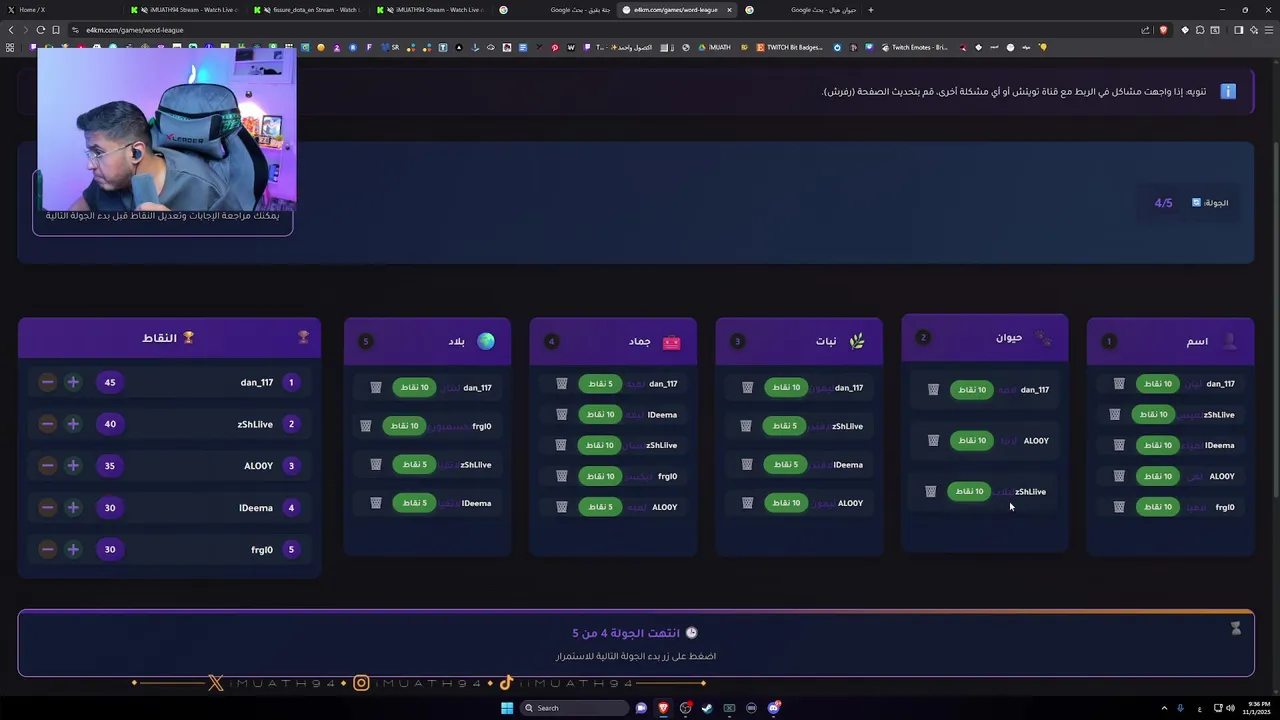Open the Windows Start menu
The image size is (1280, 720).
[507, 708]
